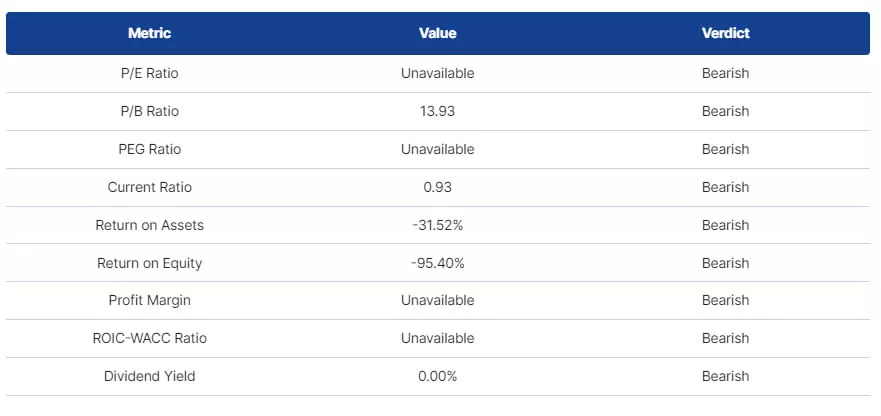Select the Profit Margin label
881x416 pixels.
(149, 300)
